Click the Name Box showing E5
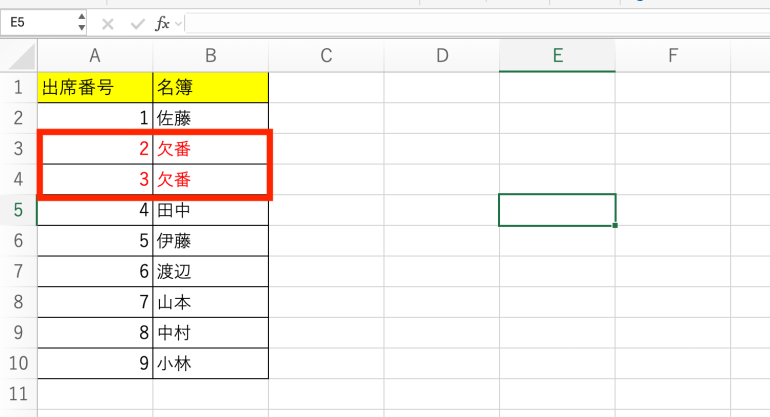 [38, 23]
